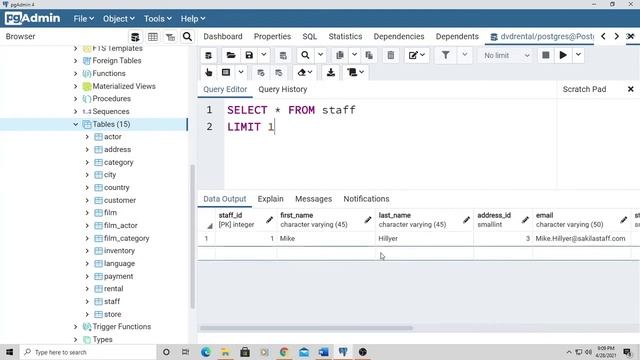Viewport: 640px width, 360px height.
Task: Open the Messages output tab
Action: 313,199
